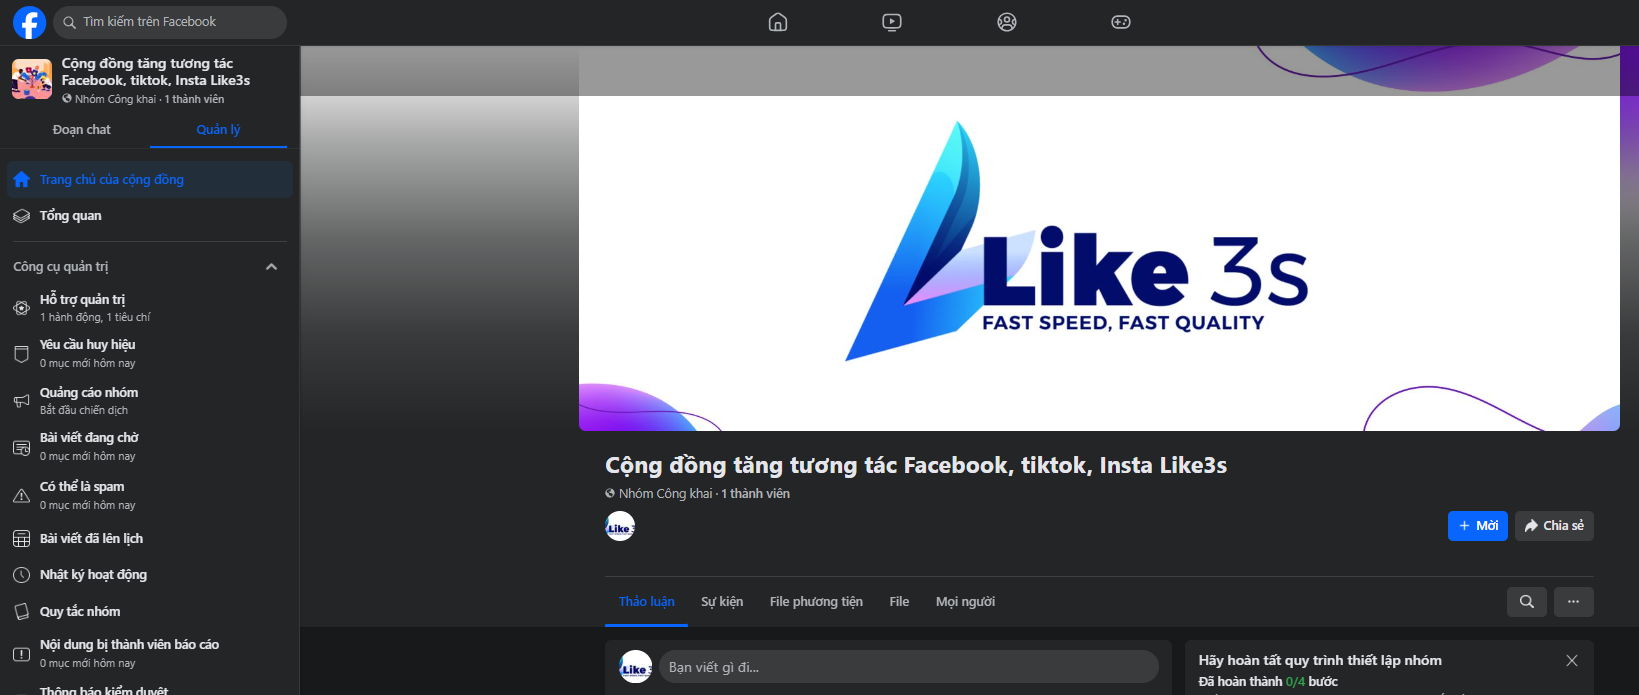
Task: Click the Quảng cáo nhóm megaphone icon
Action: click(21, 401)
